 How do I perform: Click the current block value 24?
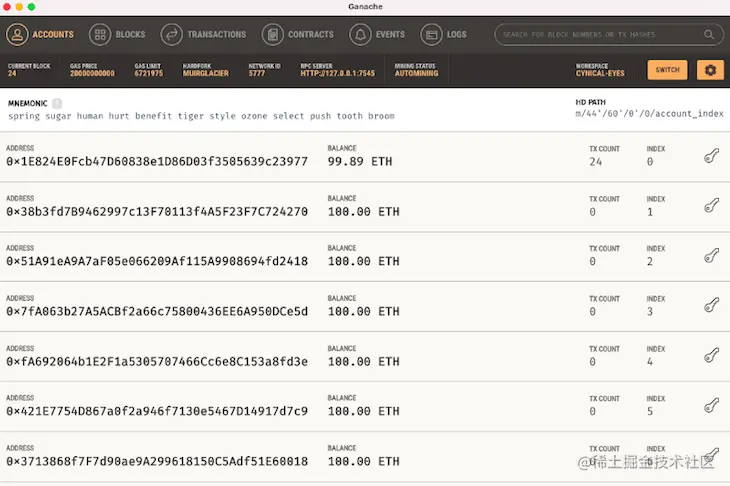pyautogui.click(x=12, y=73)
